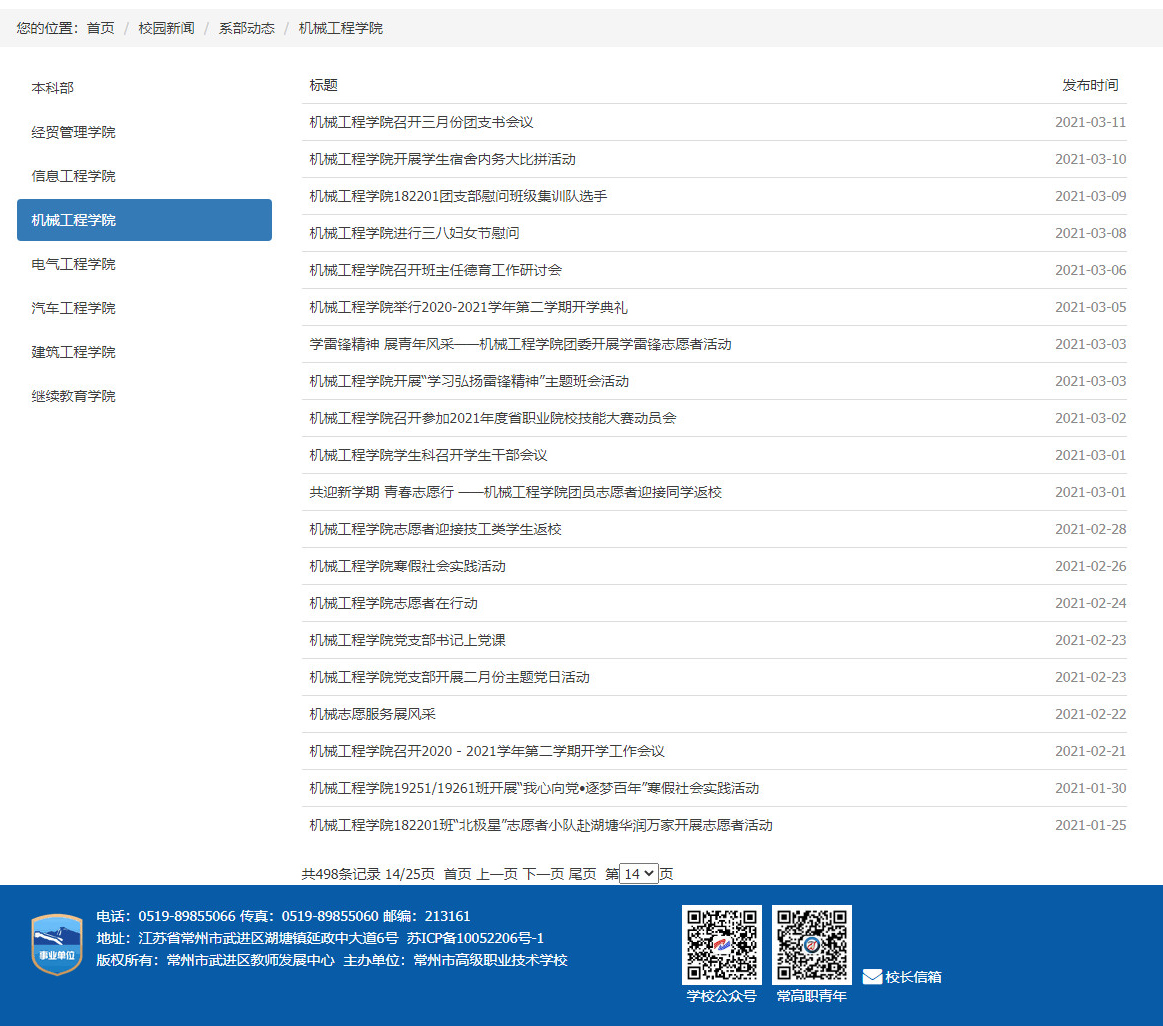Viewport: 1163px width, 1026px height.
Task: Open the page number dropdown showing 14
Action: (x=639, y=873)
